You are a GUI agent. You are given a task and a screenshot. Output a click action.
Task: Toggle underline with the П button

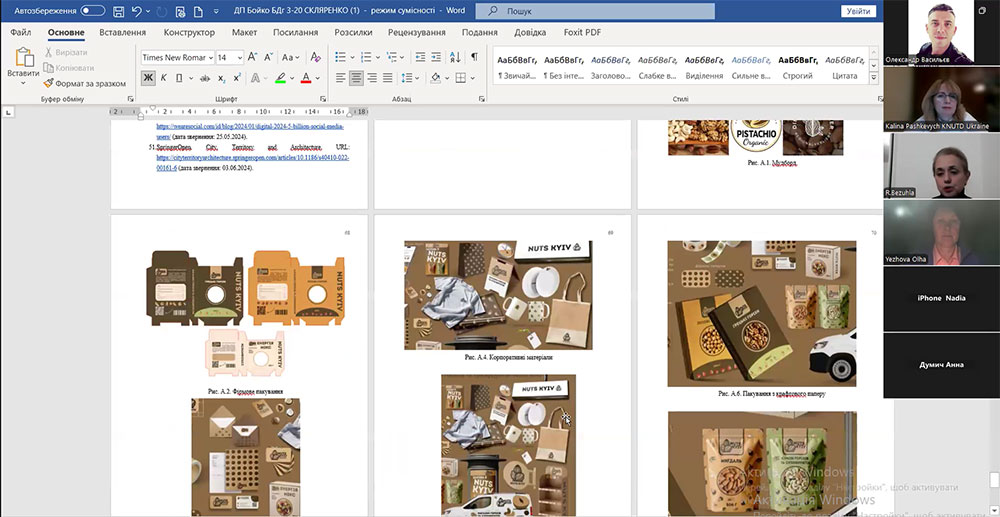[179, 78]
